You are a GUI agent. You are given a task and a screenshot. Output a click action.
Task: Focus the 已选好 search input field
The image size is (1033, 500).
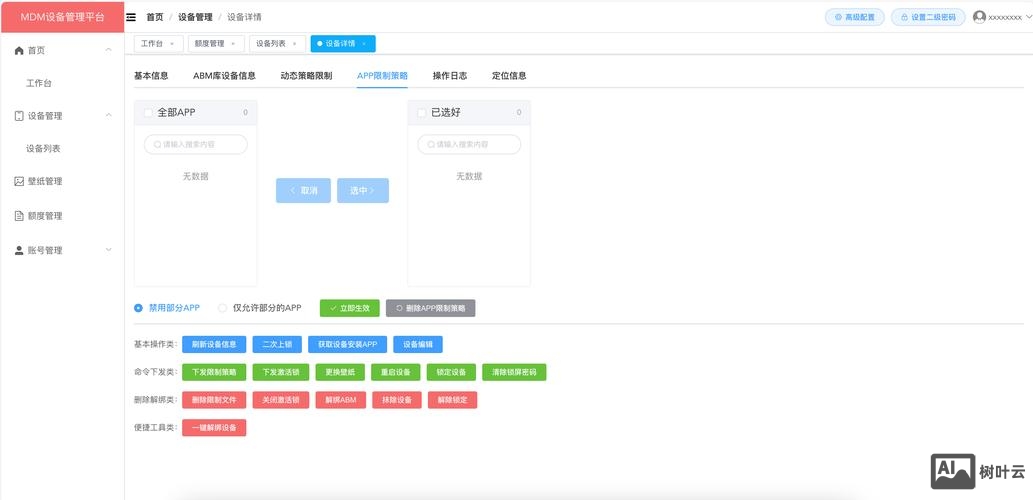coord(469,144)
